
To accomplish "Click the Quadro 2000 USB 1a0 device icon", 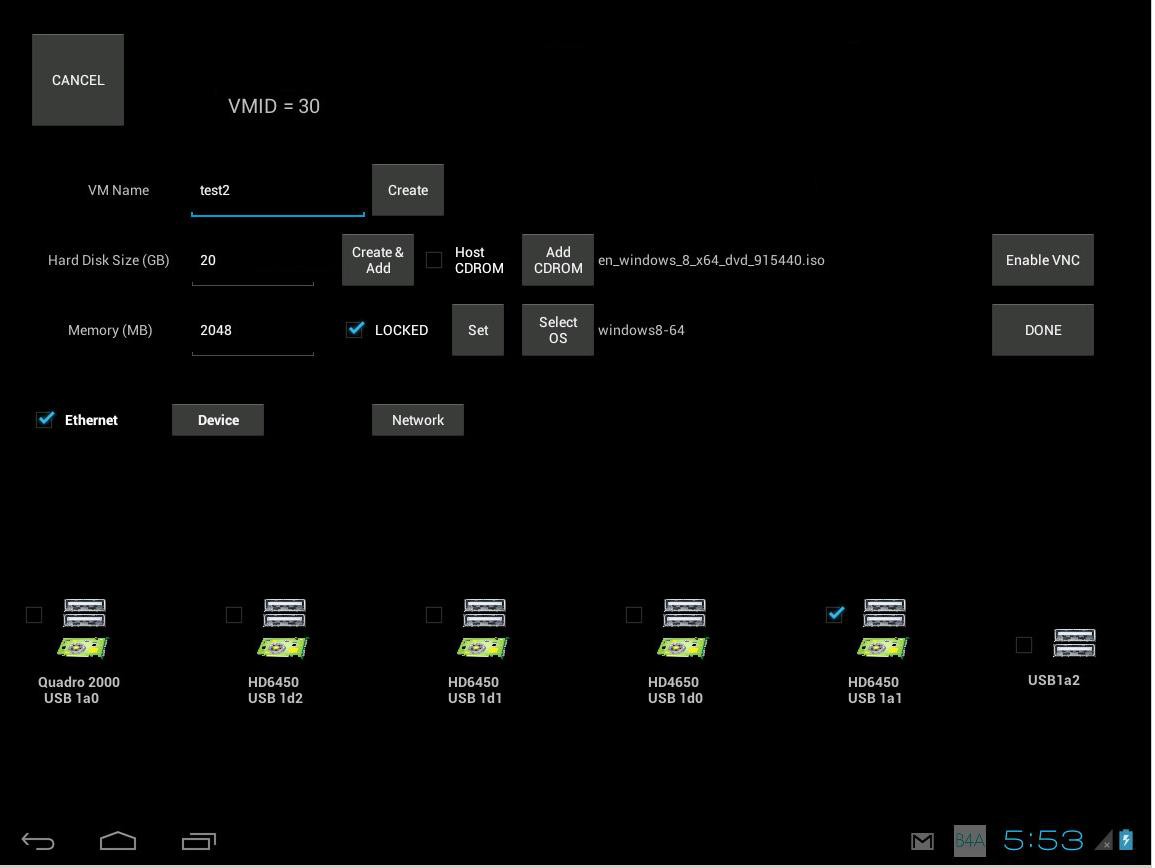I will pyautogui.click(x=83, y=628).
